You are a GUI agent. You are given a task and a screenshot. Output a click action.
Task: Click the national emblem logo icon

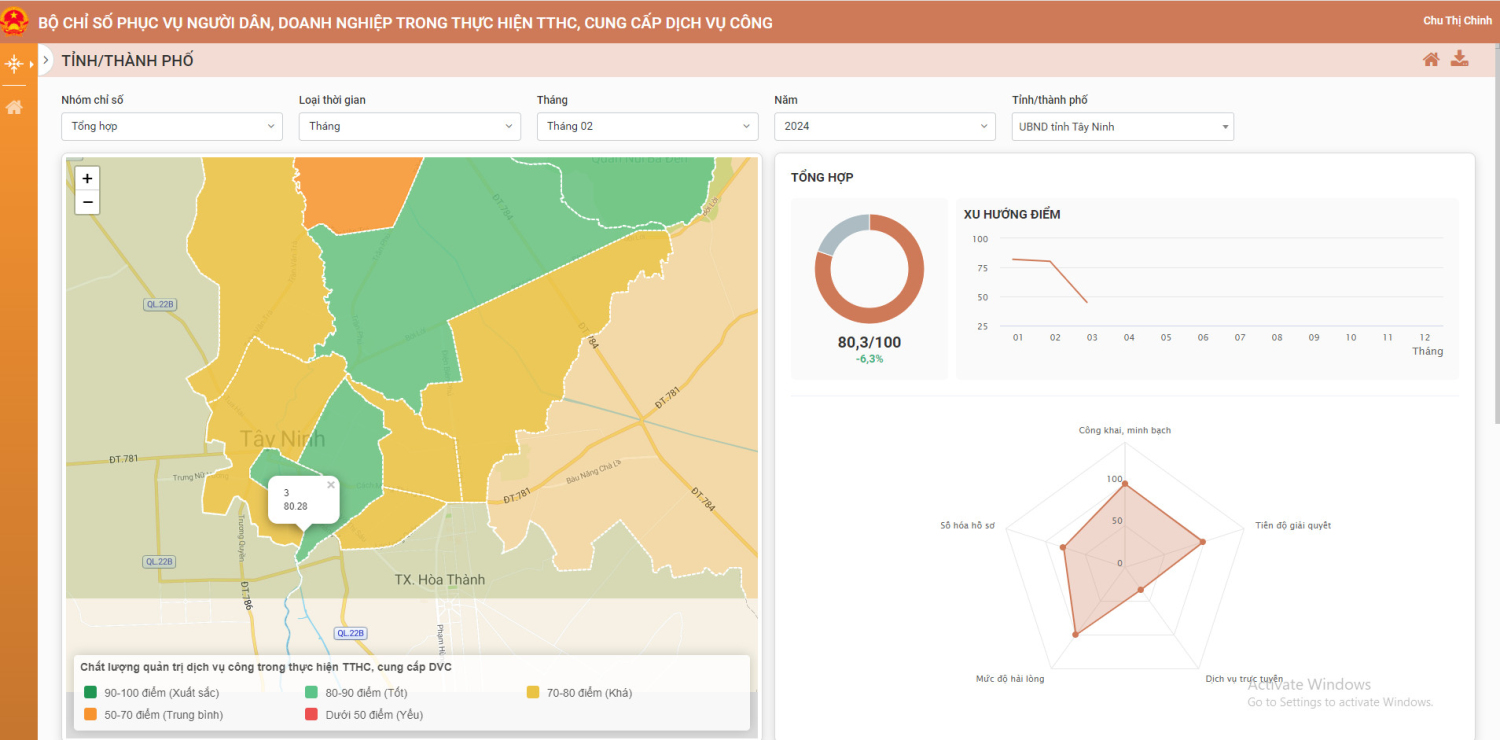15,22
